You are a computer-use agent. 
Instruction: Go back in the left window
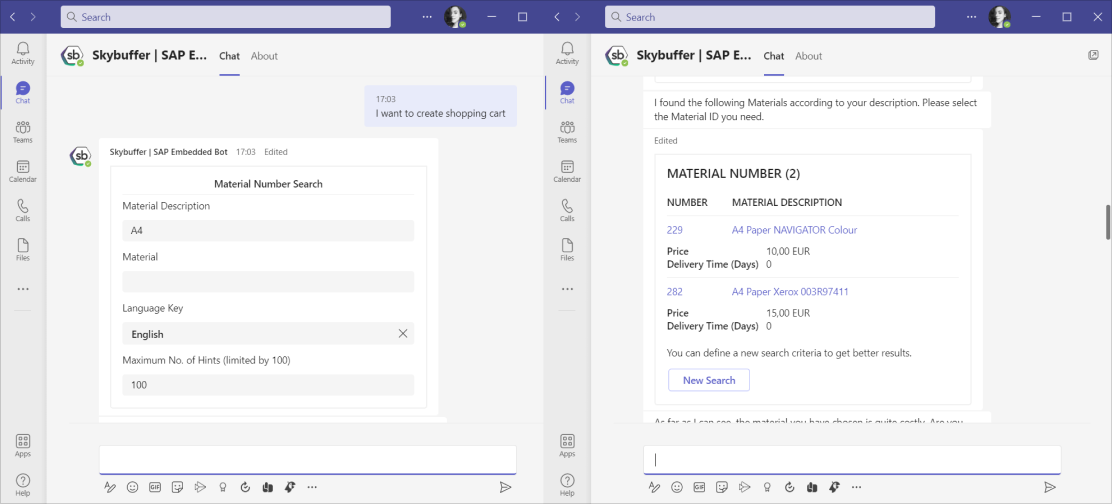13,17
